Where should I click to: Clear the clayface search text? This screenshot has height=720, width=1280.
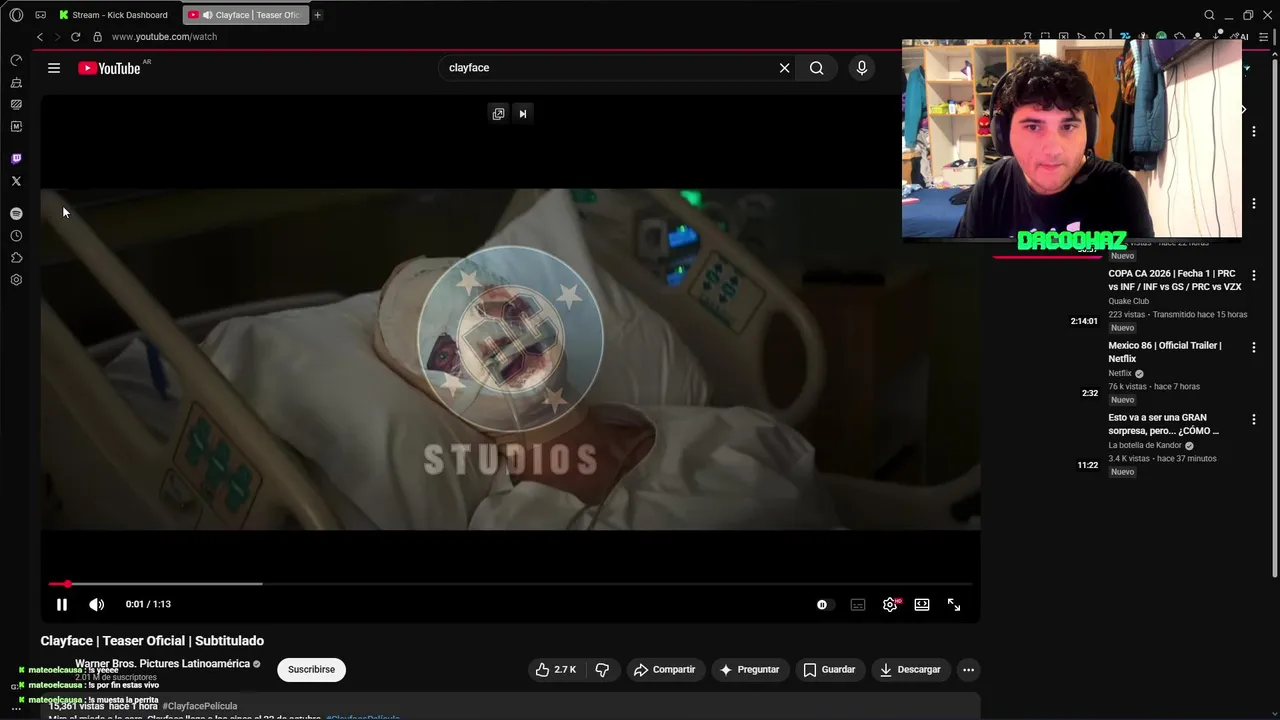click(785, 68)
